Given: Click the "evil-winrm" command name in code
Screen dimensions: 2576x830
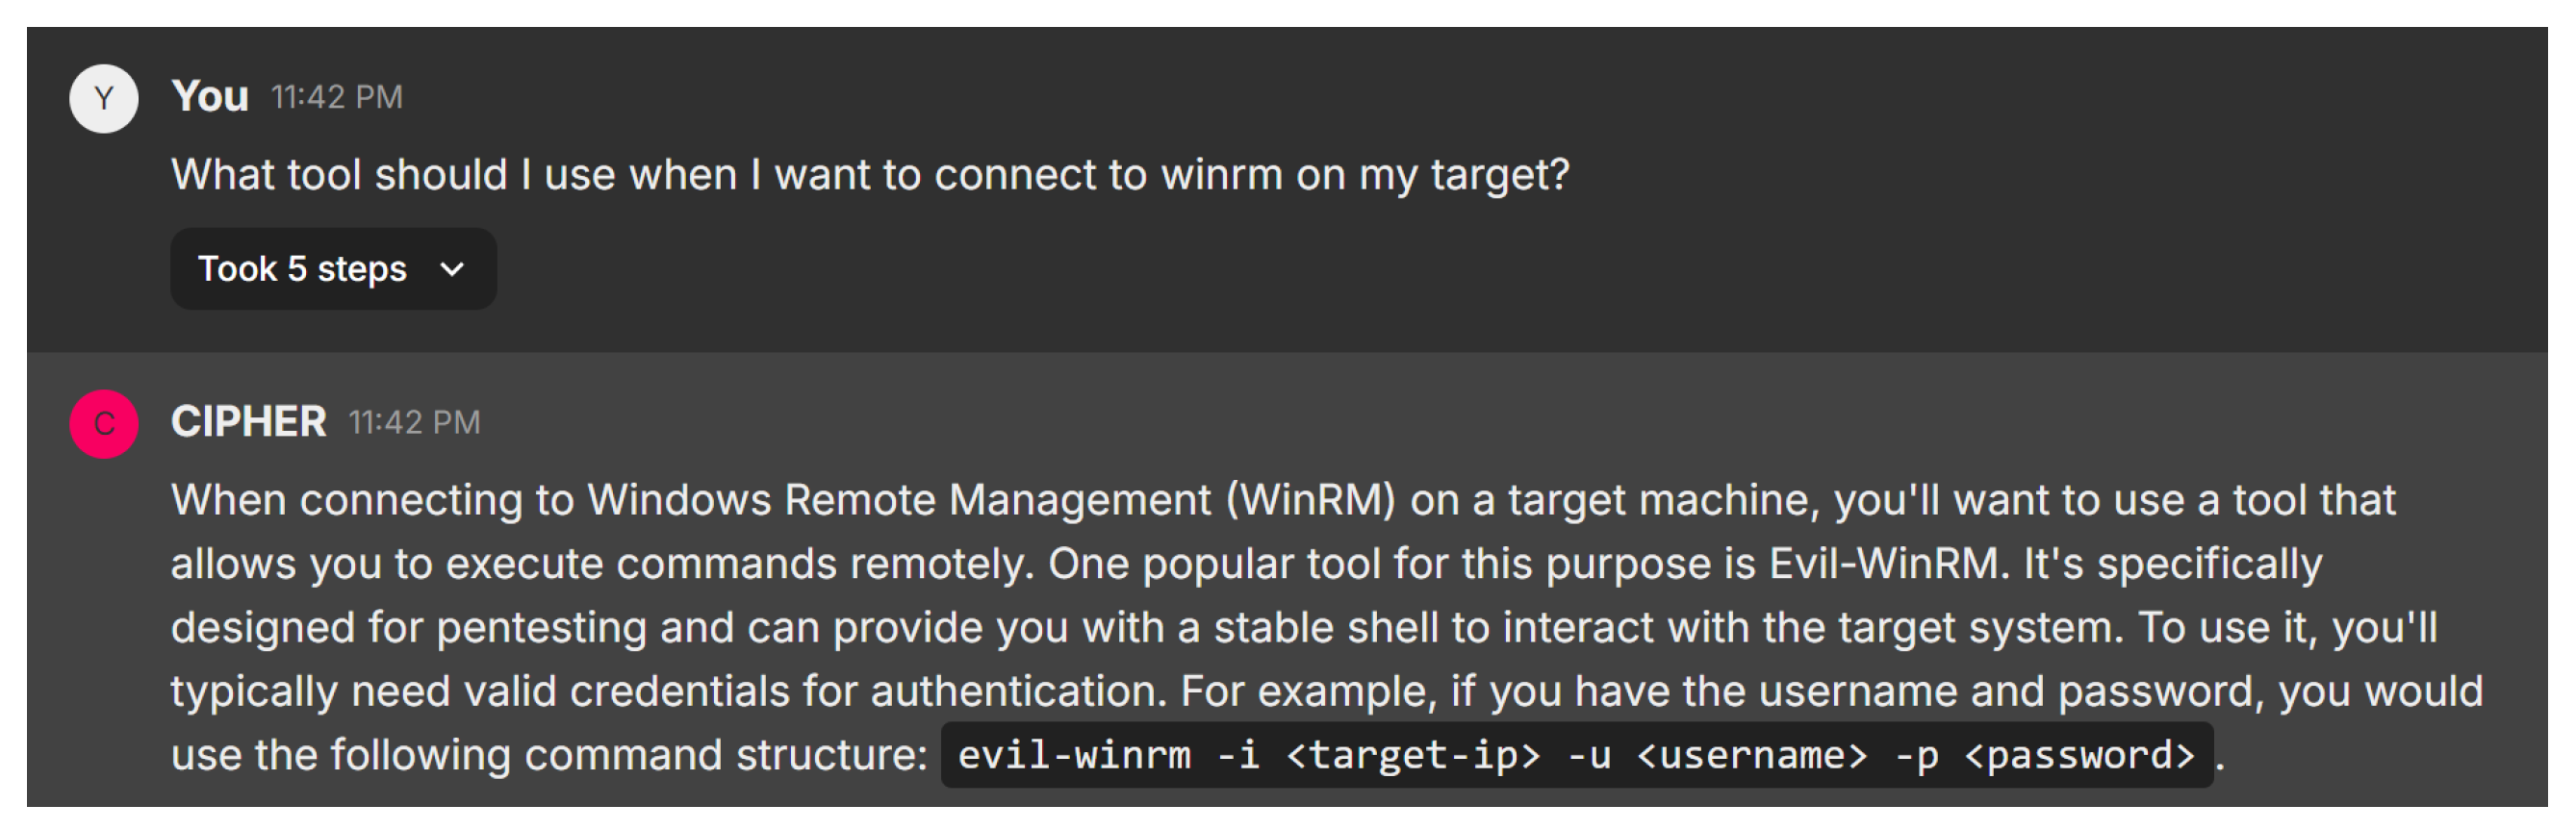Looking at the screenshot, I should [1074, 754].
